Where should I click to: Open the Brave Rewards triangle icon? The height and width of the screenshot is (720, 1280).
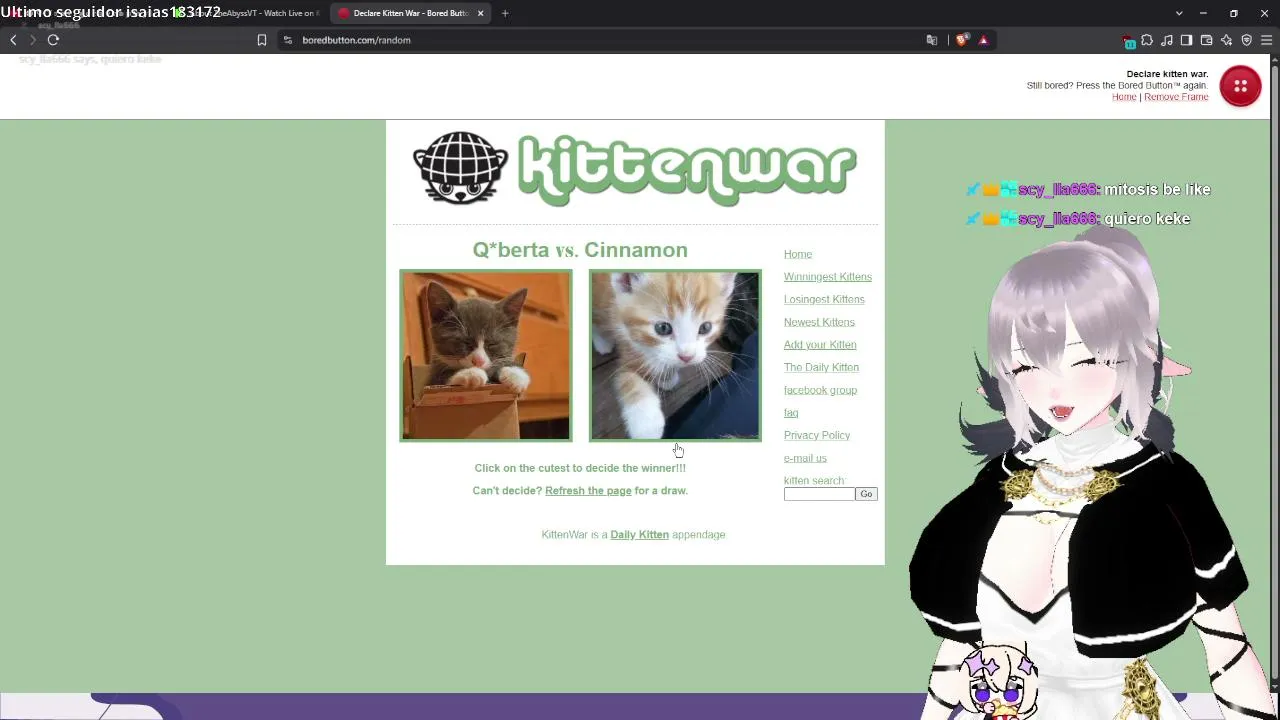983,40
